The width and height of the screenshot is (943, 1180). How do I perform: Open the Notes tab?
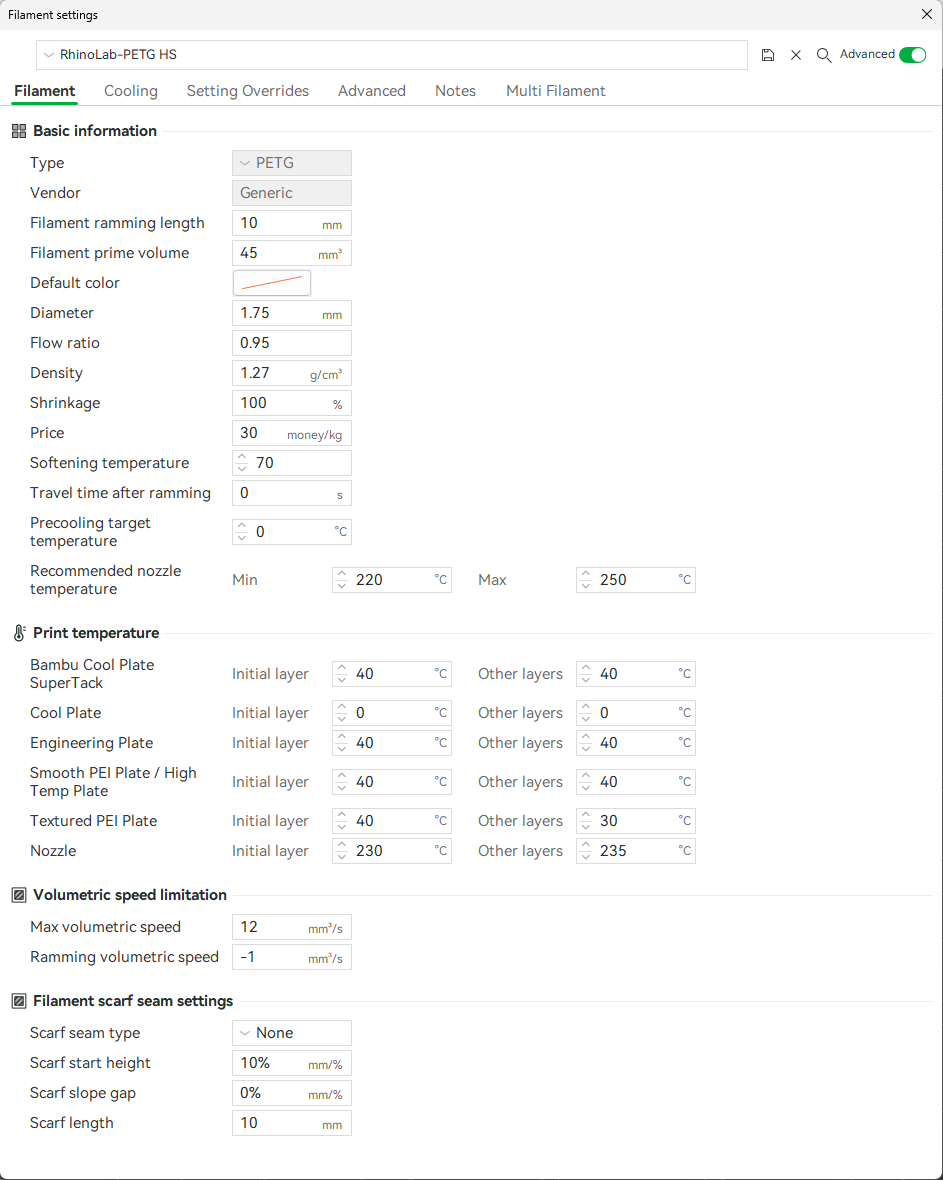(x=455, y=91)
